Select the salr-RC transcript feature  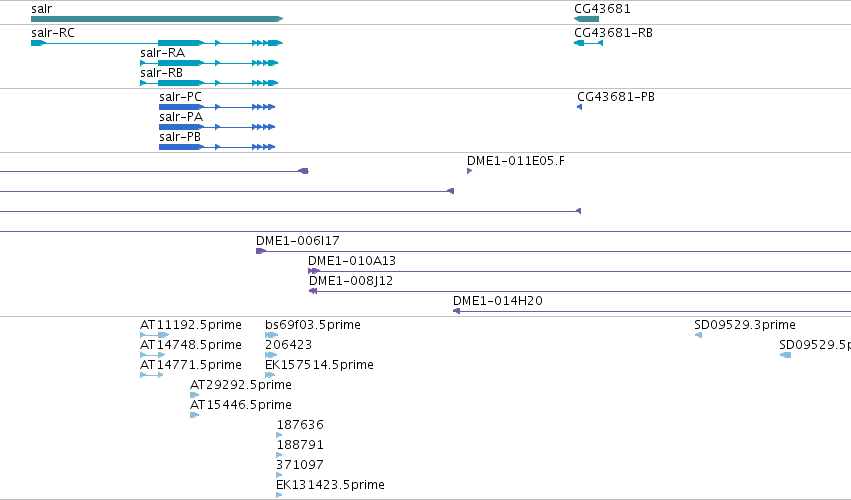coord(157,43)
